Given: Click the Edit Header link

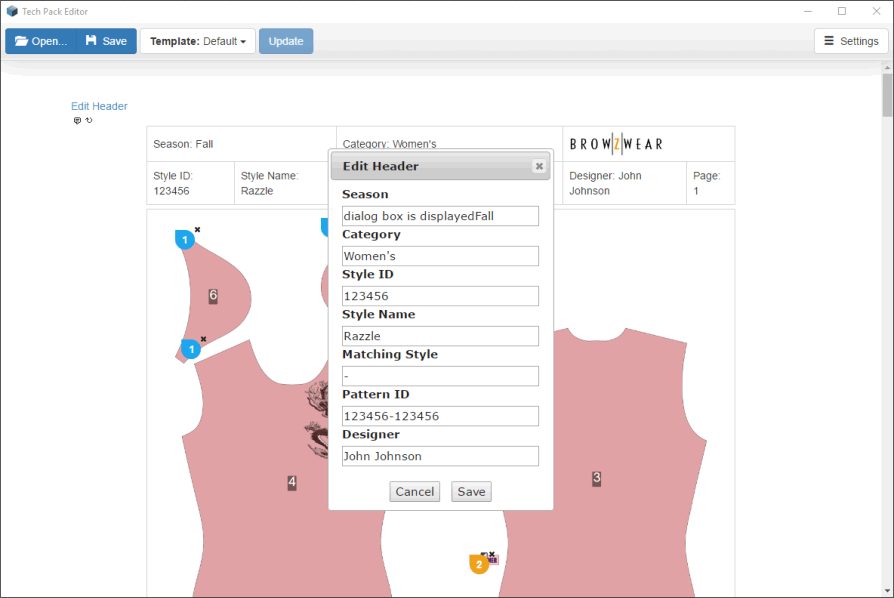Looking at the screenshot, I should pyautogui.click(x=99, y=106).
